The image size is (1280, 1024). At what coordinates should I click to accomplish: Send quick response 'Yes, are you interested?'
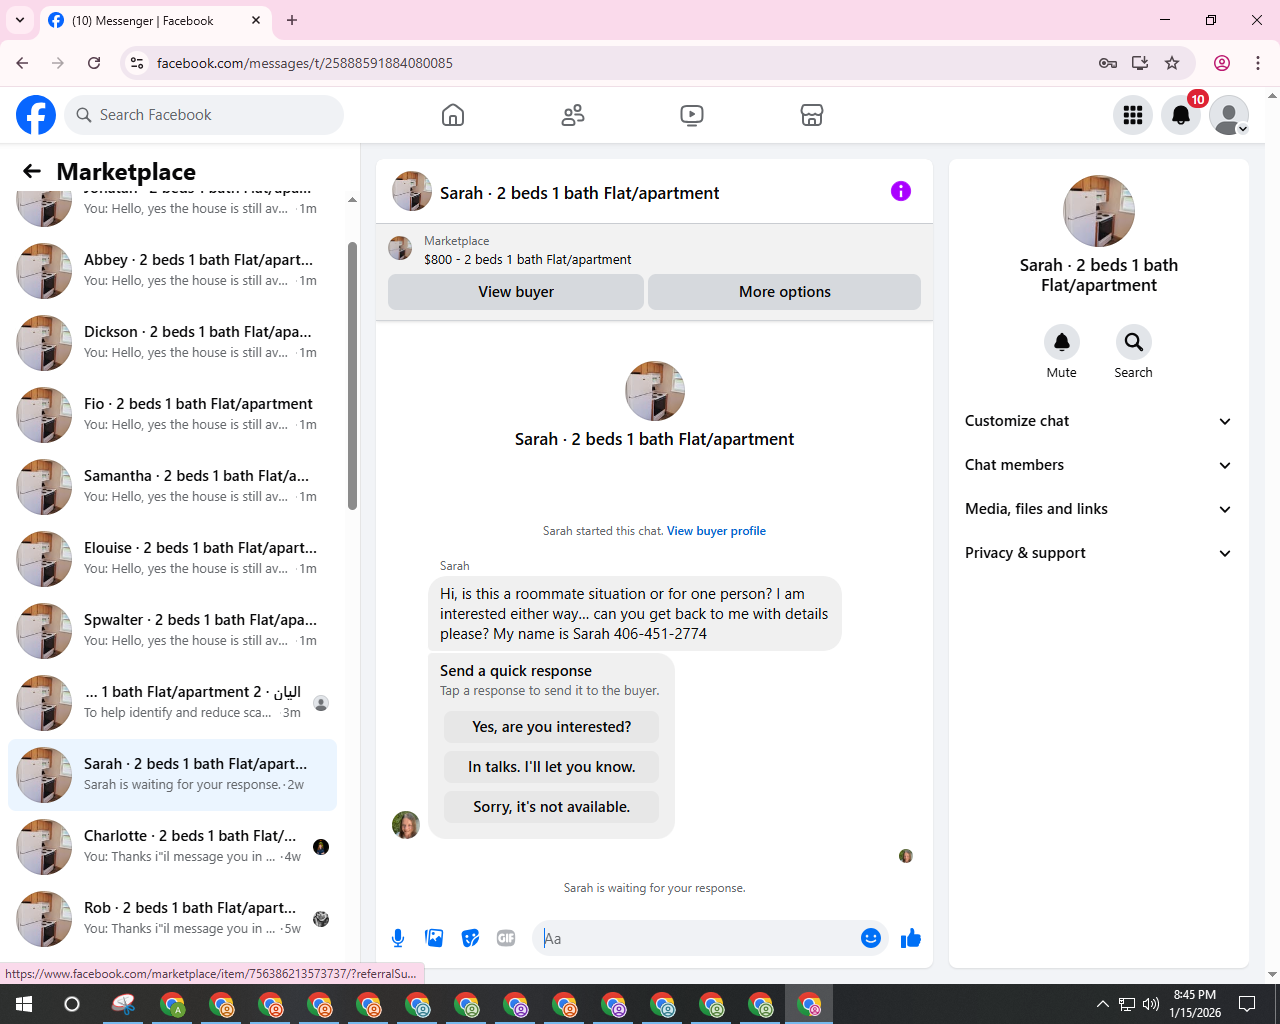pyautogui.click(x=552, y=727)
